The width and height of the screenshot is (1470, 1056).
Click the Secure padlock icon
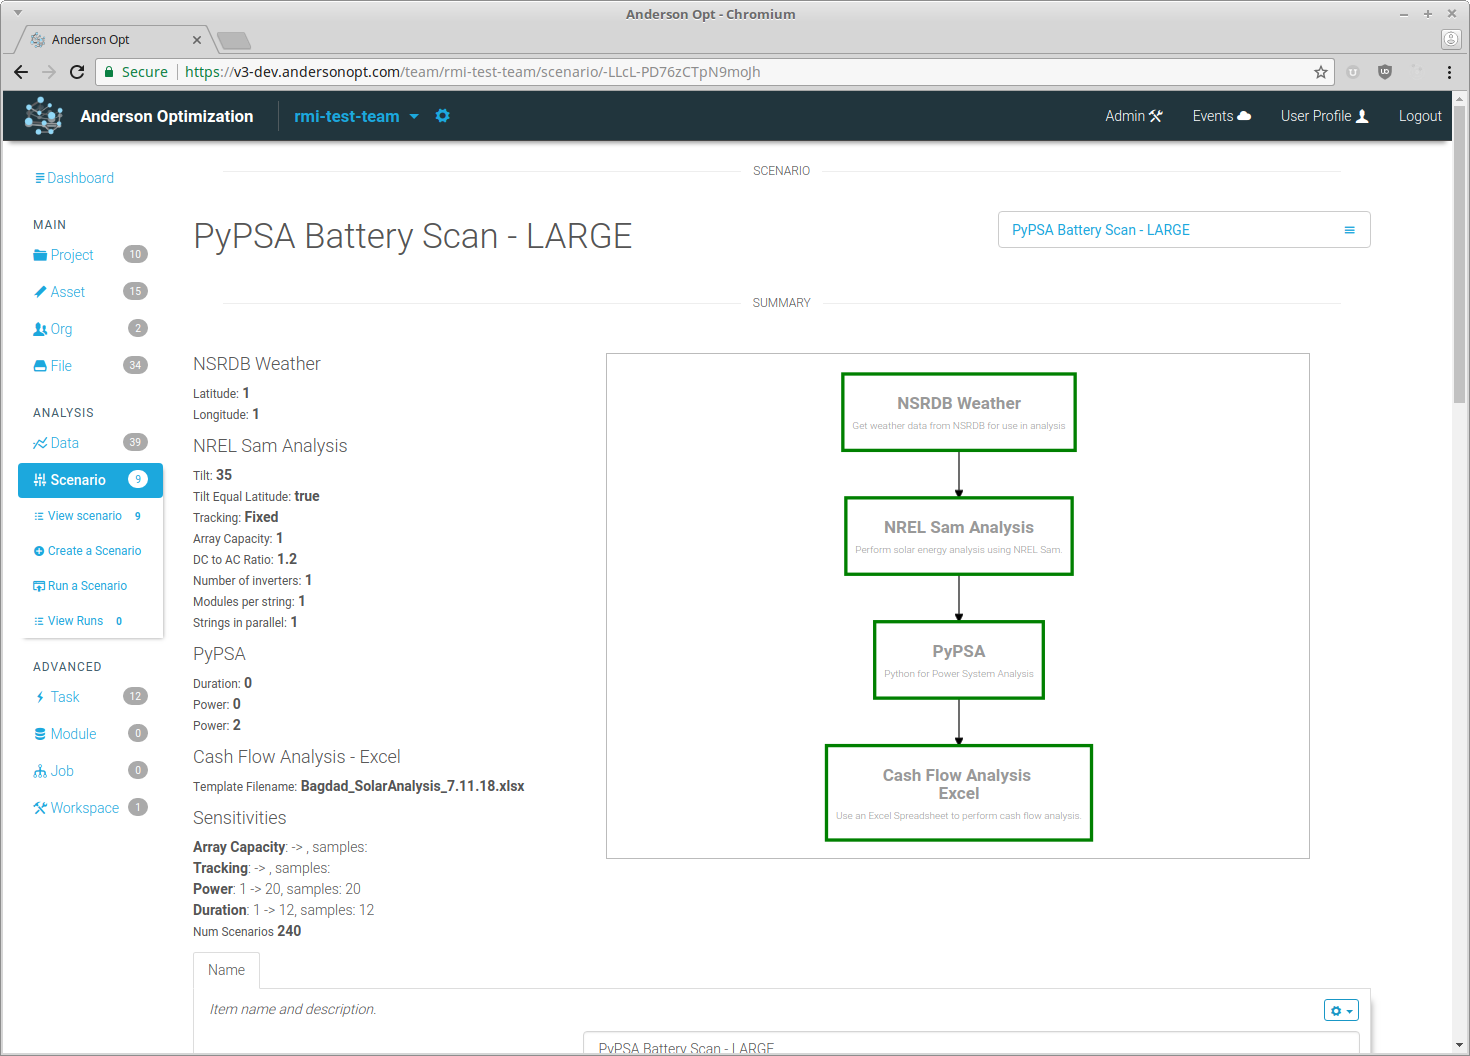pos(110,72)
